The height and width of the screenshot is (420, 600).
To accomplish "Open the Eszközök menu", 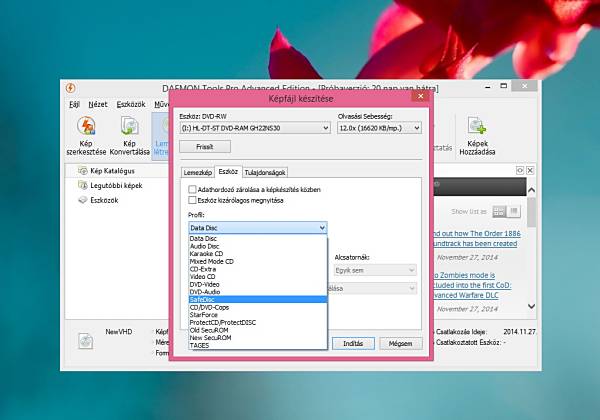I will (130, 104).
